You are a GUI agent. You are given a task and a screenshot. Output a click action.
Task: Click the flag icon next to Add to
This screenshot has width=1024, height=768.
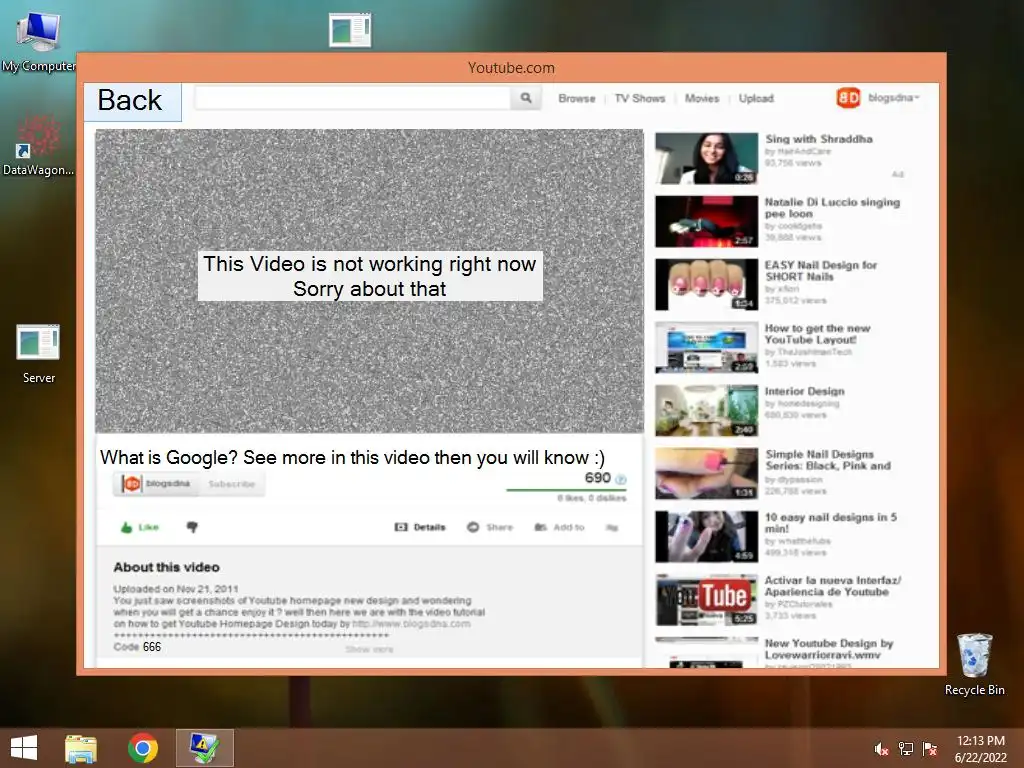[611, 528]
